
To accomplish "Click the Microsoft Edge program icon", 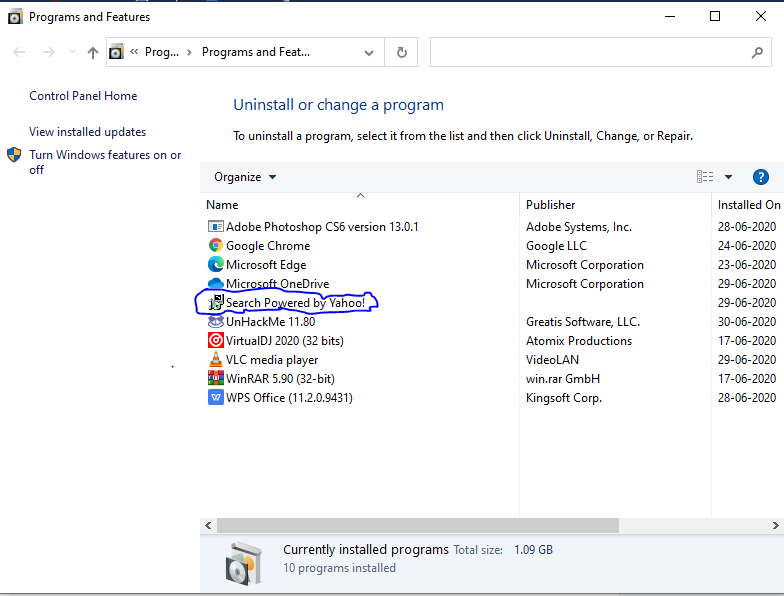I will tap(216, 265).
